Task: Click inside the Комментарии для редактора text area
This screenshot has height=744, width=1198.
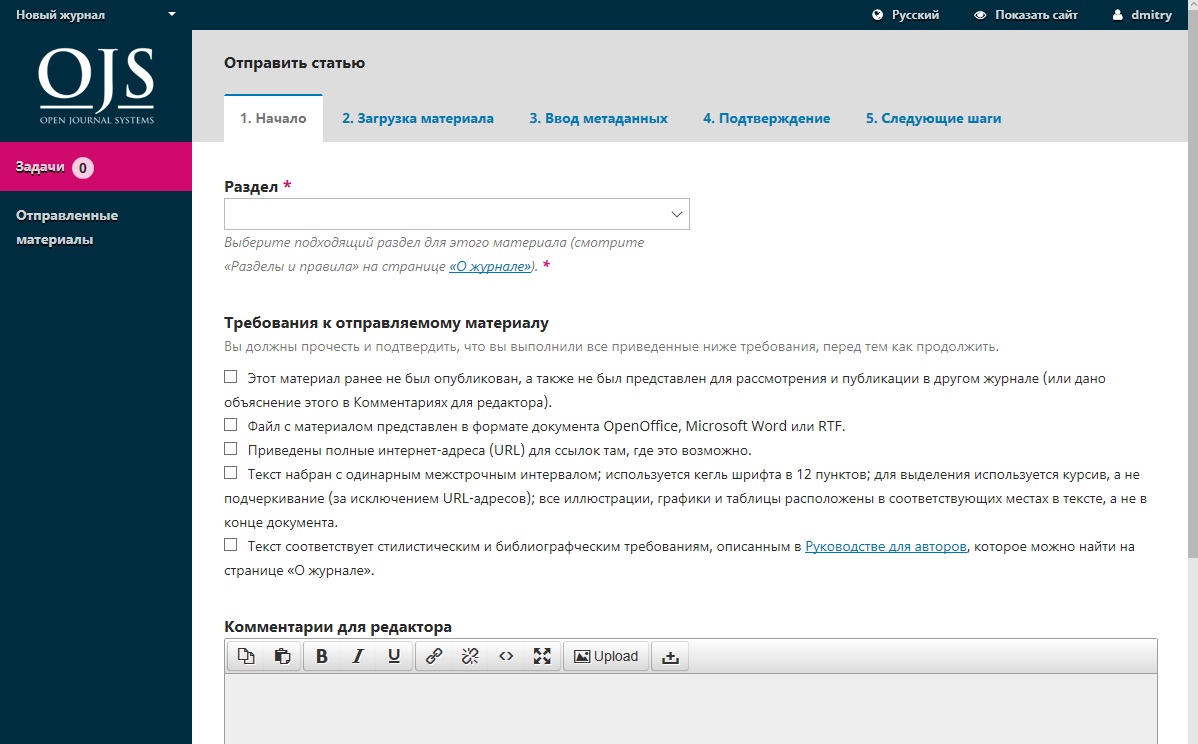Action: point(691,709)
